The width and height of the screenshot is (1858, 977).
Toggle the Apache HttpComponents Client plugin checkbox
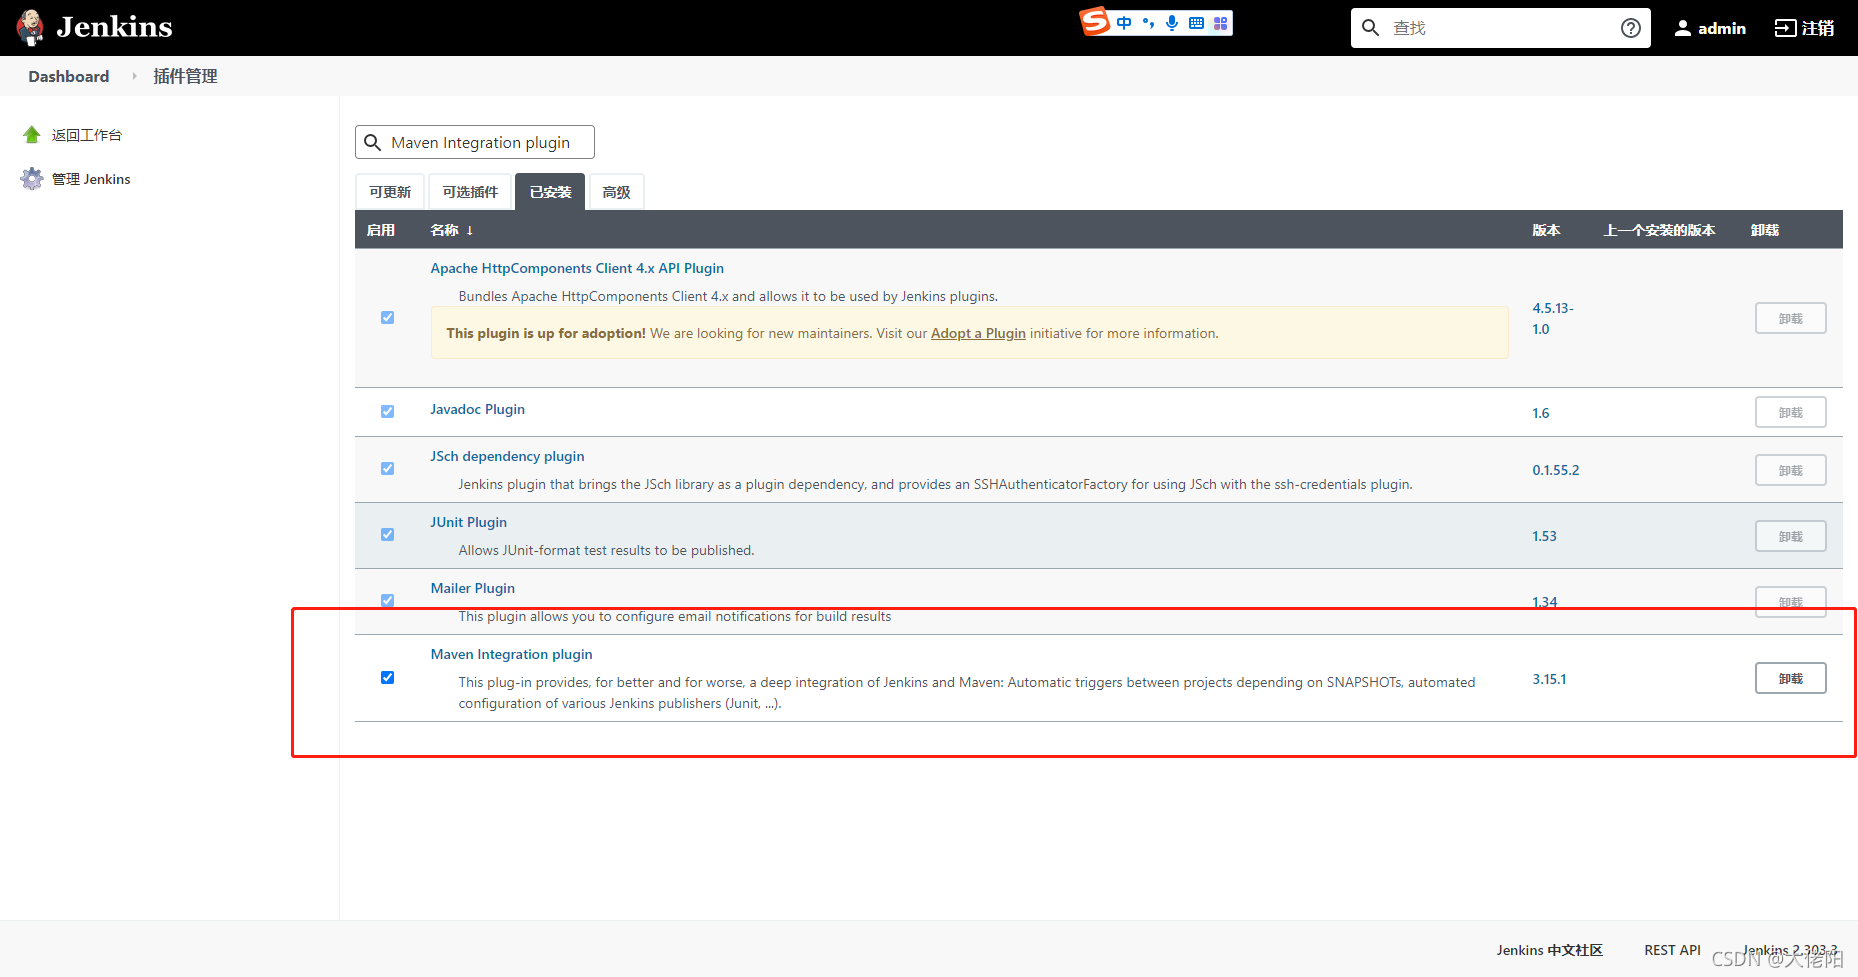click(388, 318)
